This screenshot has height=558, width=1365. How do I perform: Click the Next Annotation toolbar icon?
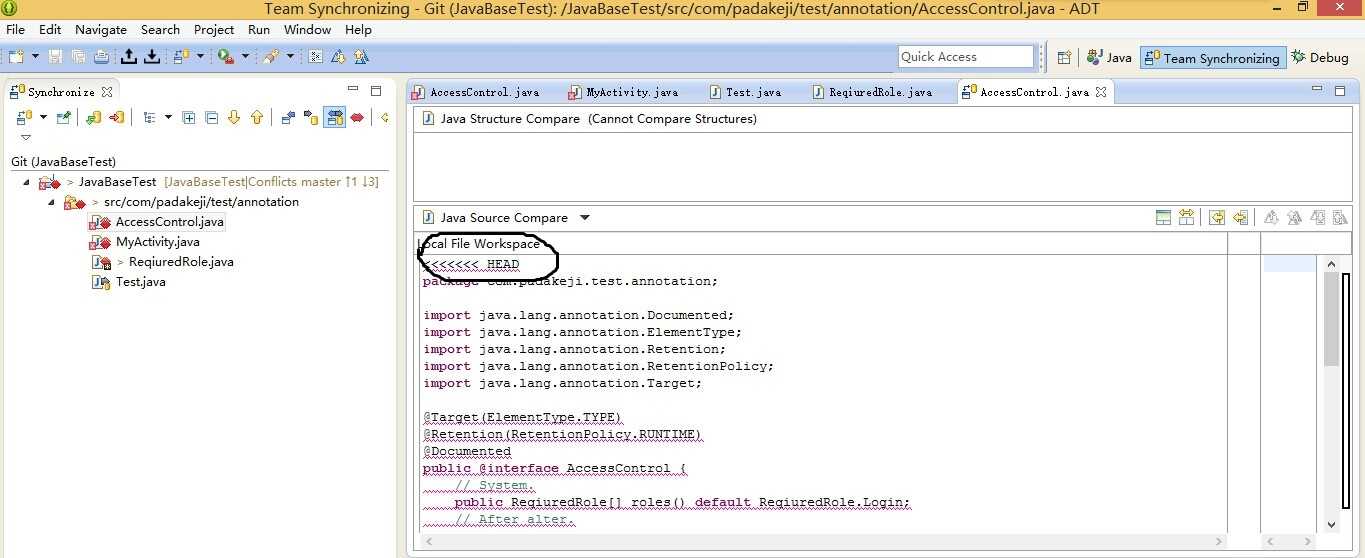[339, 57]
